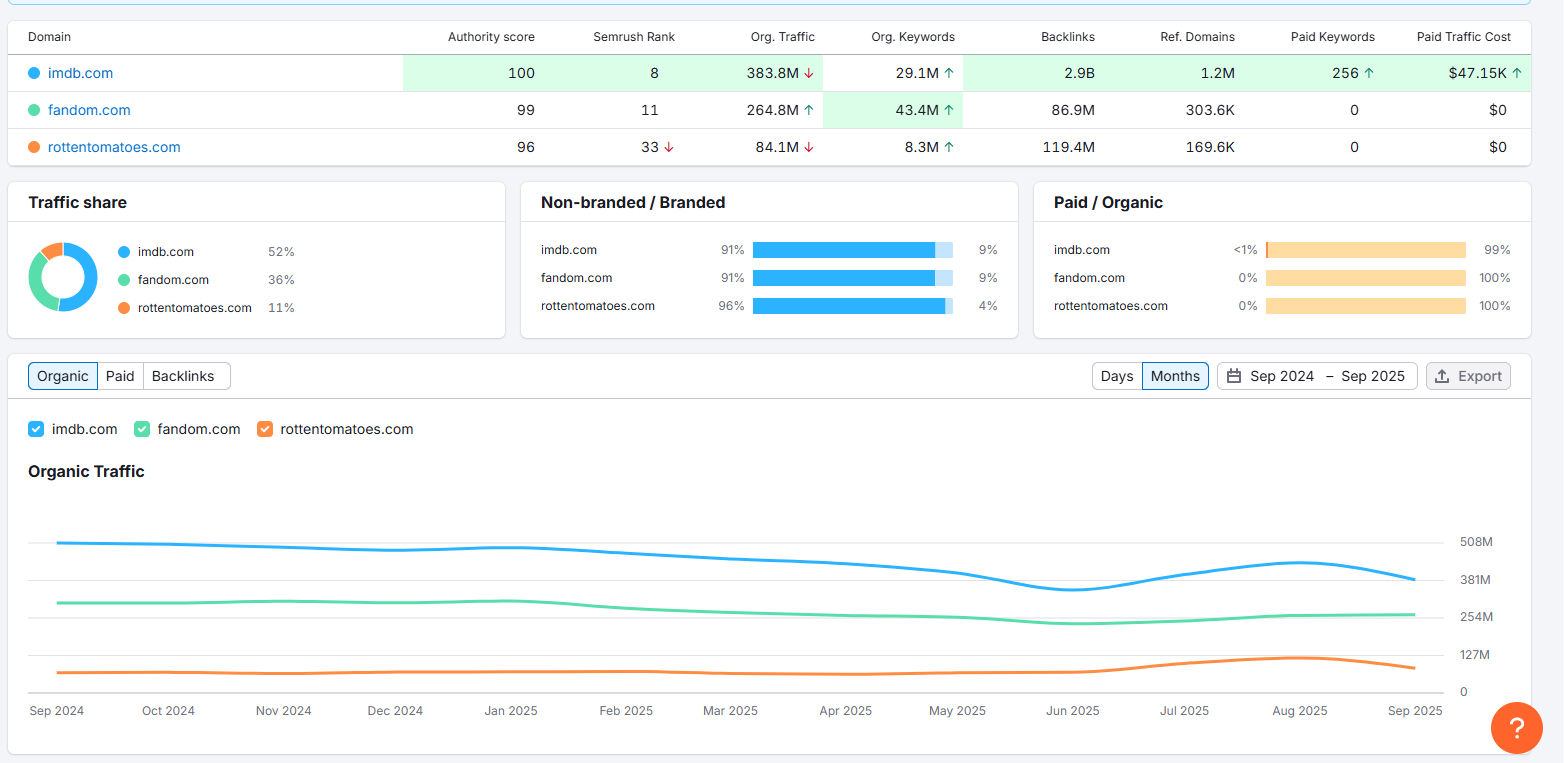Switch to the Paid tab
1564x763 pixels.
tap(120, 376)
